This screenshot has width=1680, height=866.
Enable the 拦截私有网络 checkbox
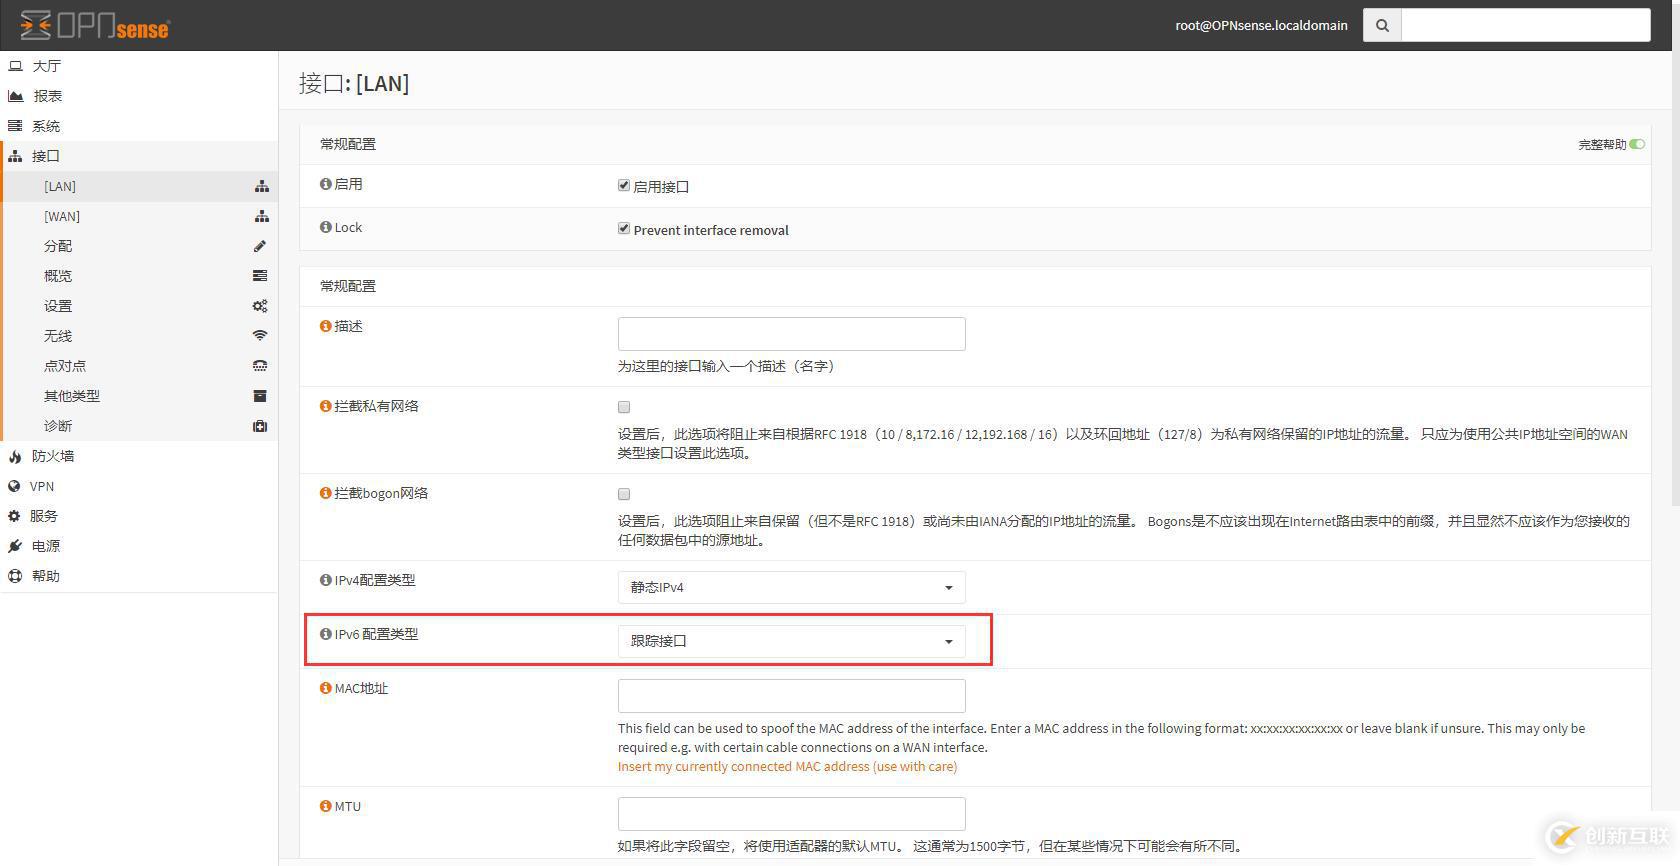(624, 407)
